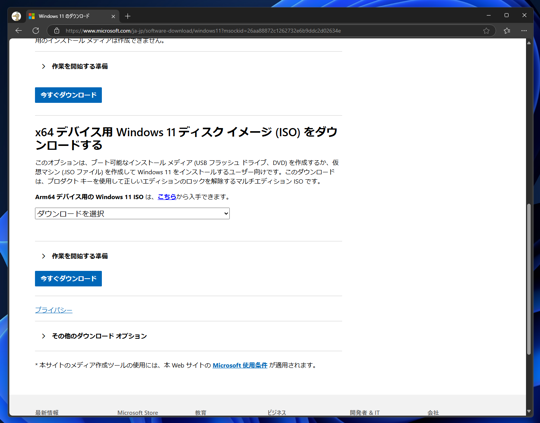Click the site lock icon in address bar
The image size is (540, 423).
tap(56, 31)
